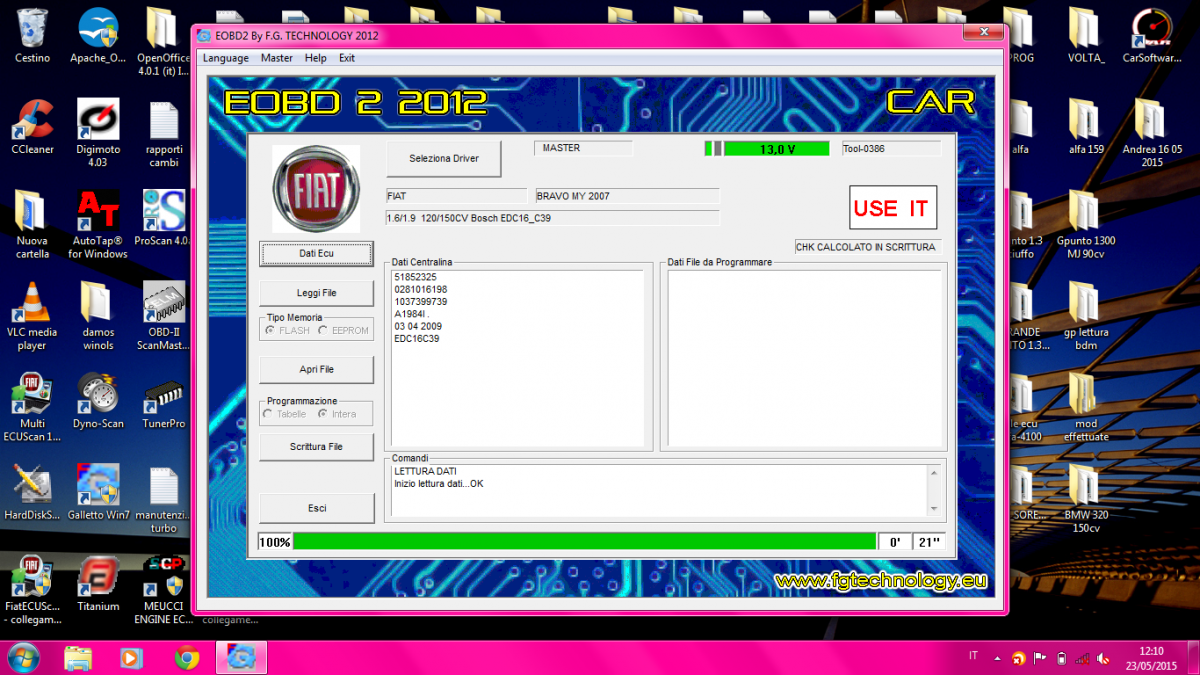Image resolution: width=1200 pixels, height=675 pixels.
Task: Open the Windows Start menu
Action: point(23,657)
